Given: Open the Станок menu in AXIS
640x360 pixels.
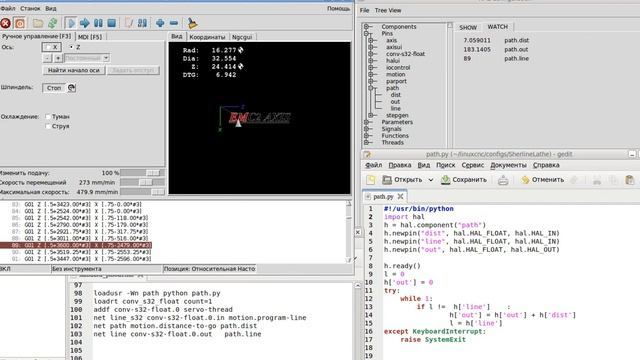Looking at the screenshot, I should pos(30,8).
